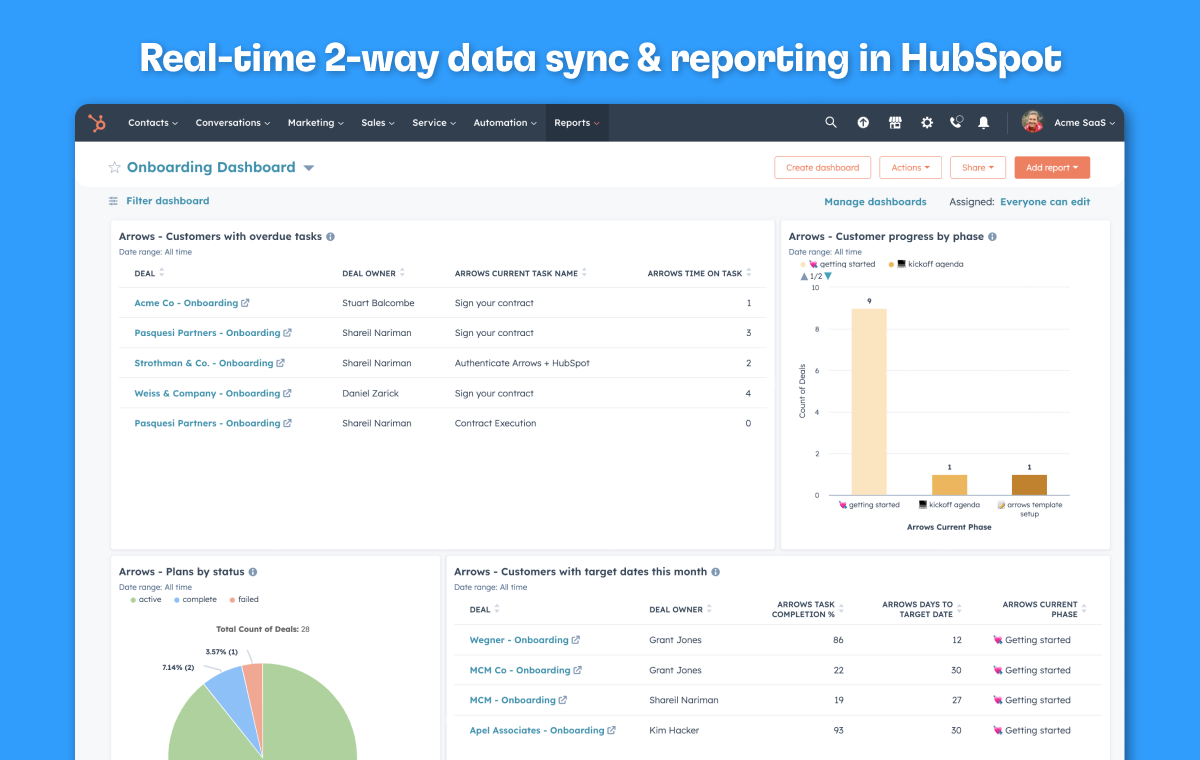Go to previous legend page up arrow
The width and height of the screenshot is (1200, 760).
pyautogui.click(x=804, y=276)
